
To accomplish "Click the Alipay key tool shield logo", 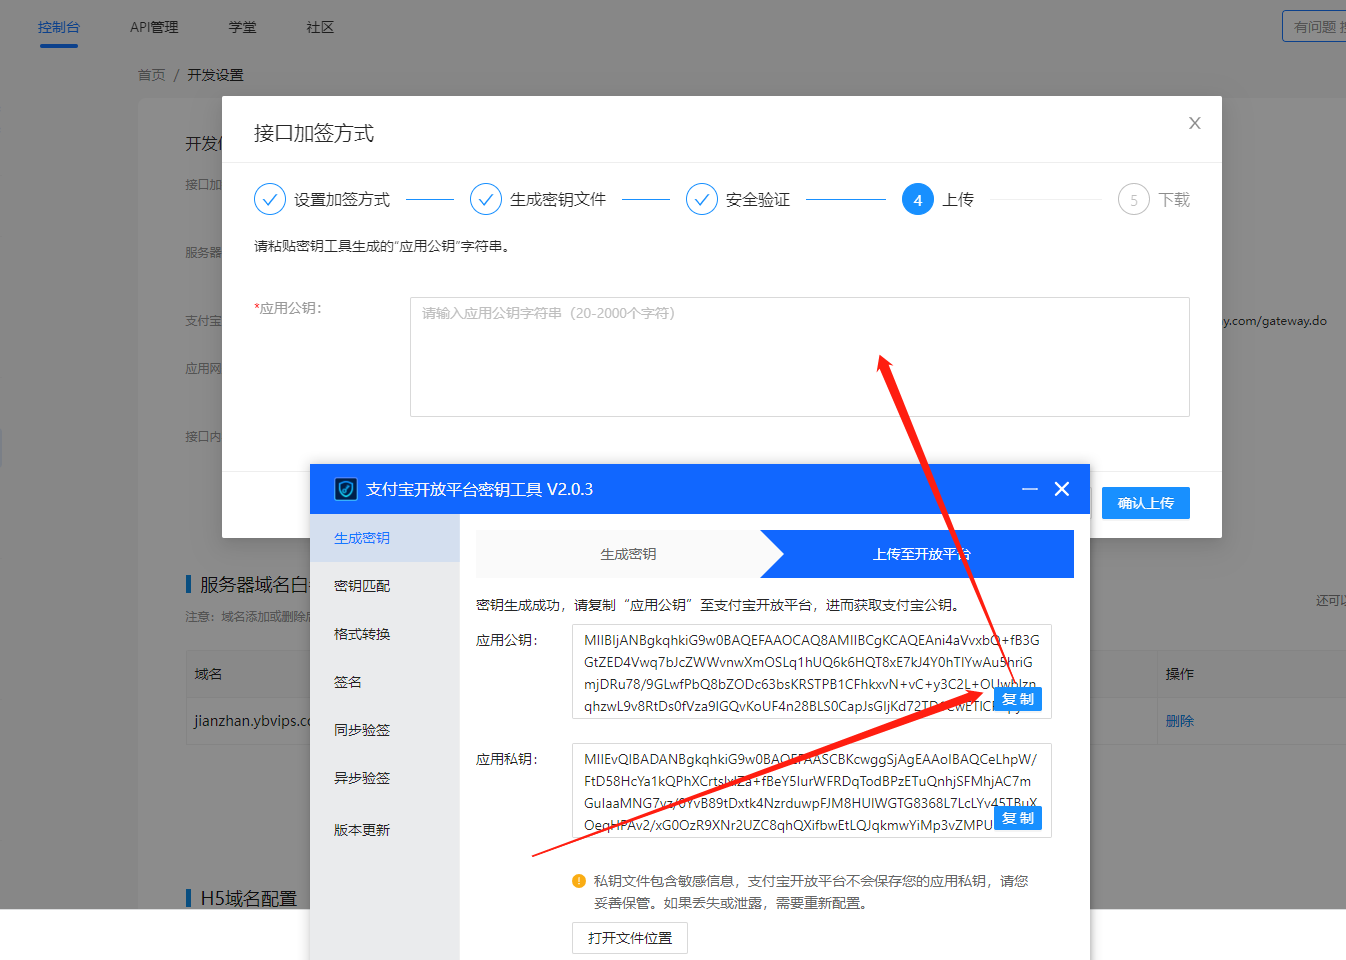I will point(346,489).
